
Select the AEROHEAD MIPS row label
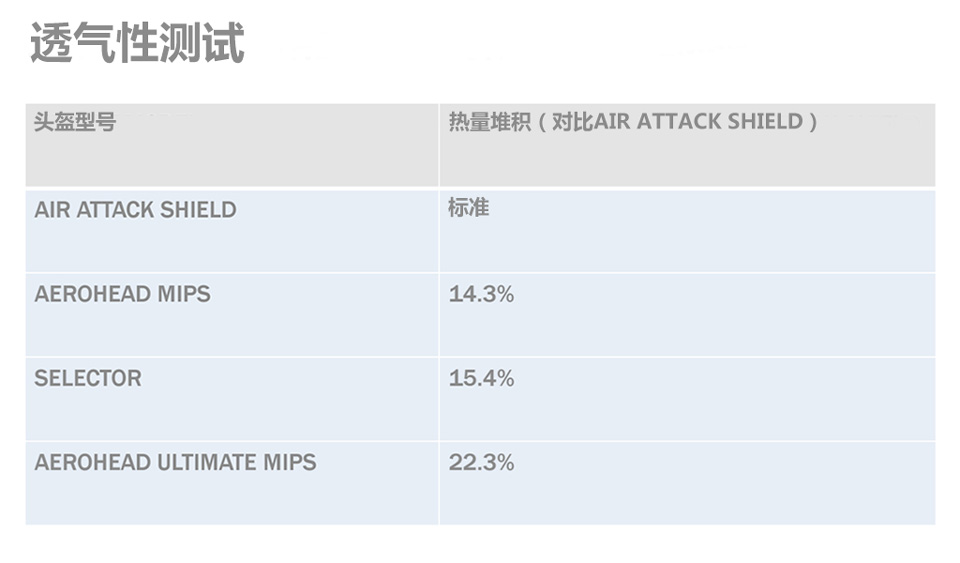(122, 294)
